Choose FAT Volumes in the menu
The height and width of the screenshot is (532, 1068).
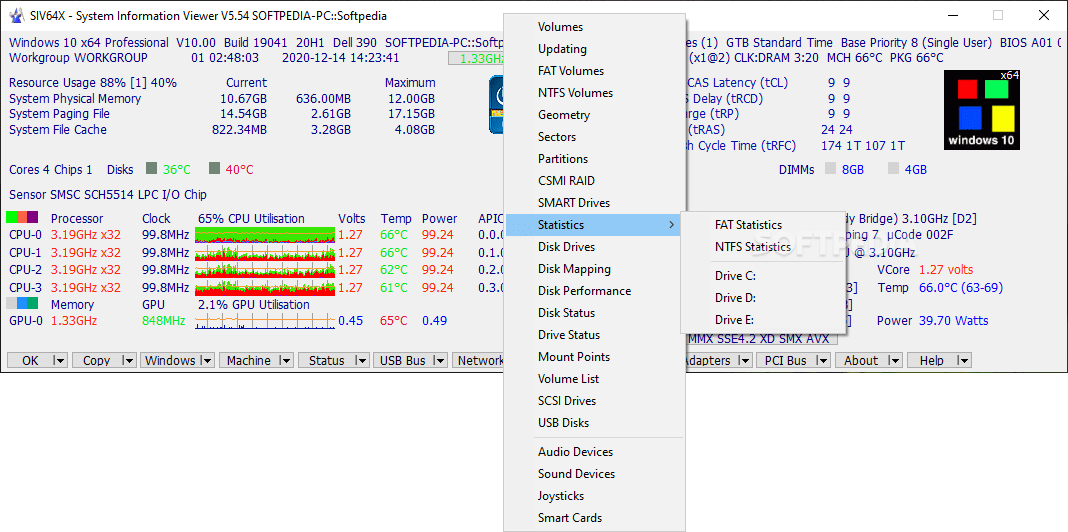(593, 71)
